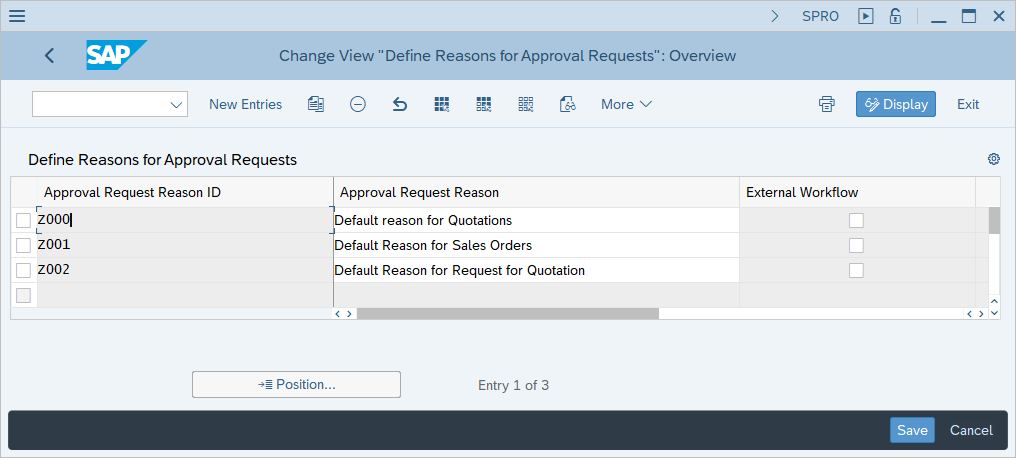Select the Z002 row selector checkbox
1016x458 pixels.
[x=23, y=270]
